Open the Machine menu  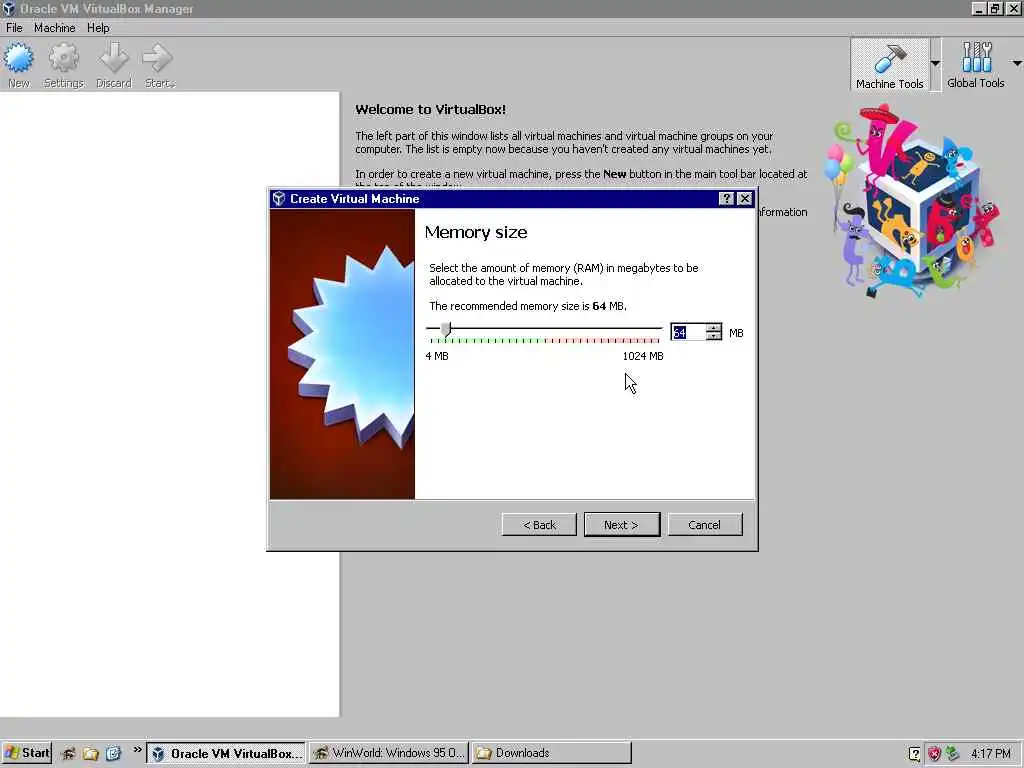[54, 27]
